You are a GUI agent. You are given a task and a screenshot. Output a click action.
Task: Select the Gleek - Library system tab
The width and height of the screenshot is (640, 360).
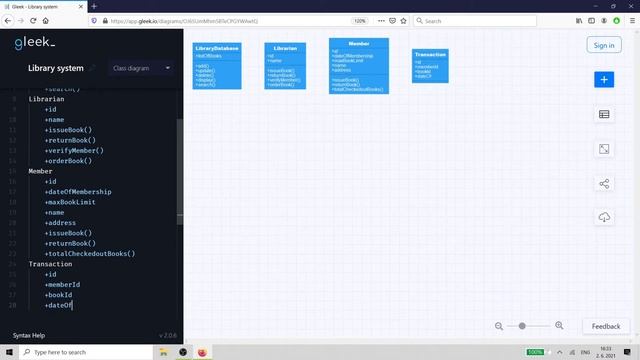pyautogui.click(x=43, y=7)
